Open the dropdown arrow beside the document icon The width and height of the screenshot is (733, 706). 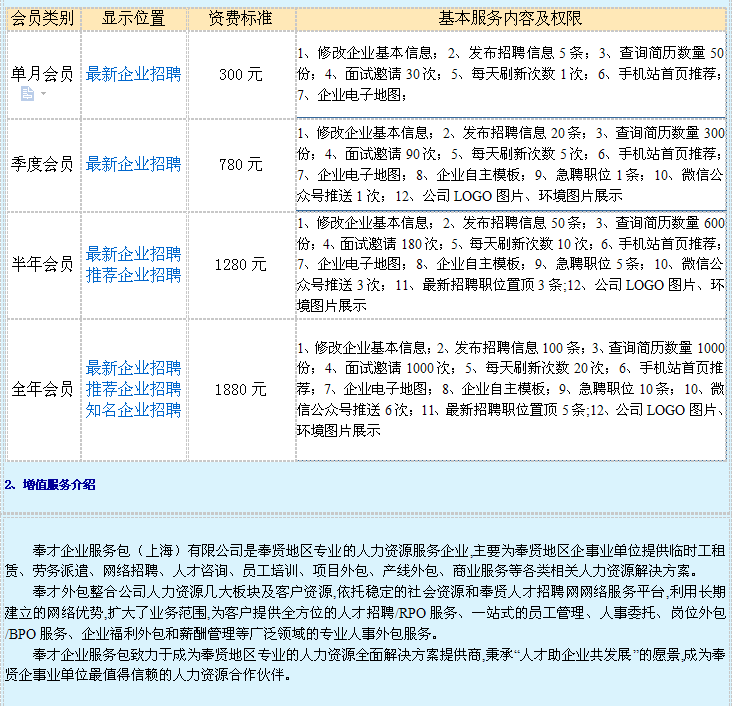pyautogui.click(x=43, y=94)
